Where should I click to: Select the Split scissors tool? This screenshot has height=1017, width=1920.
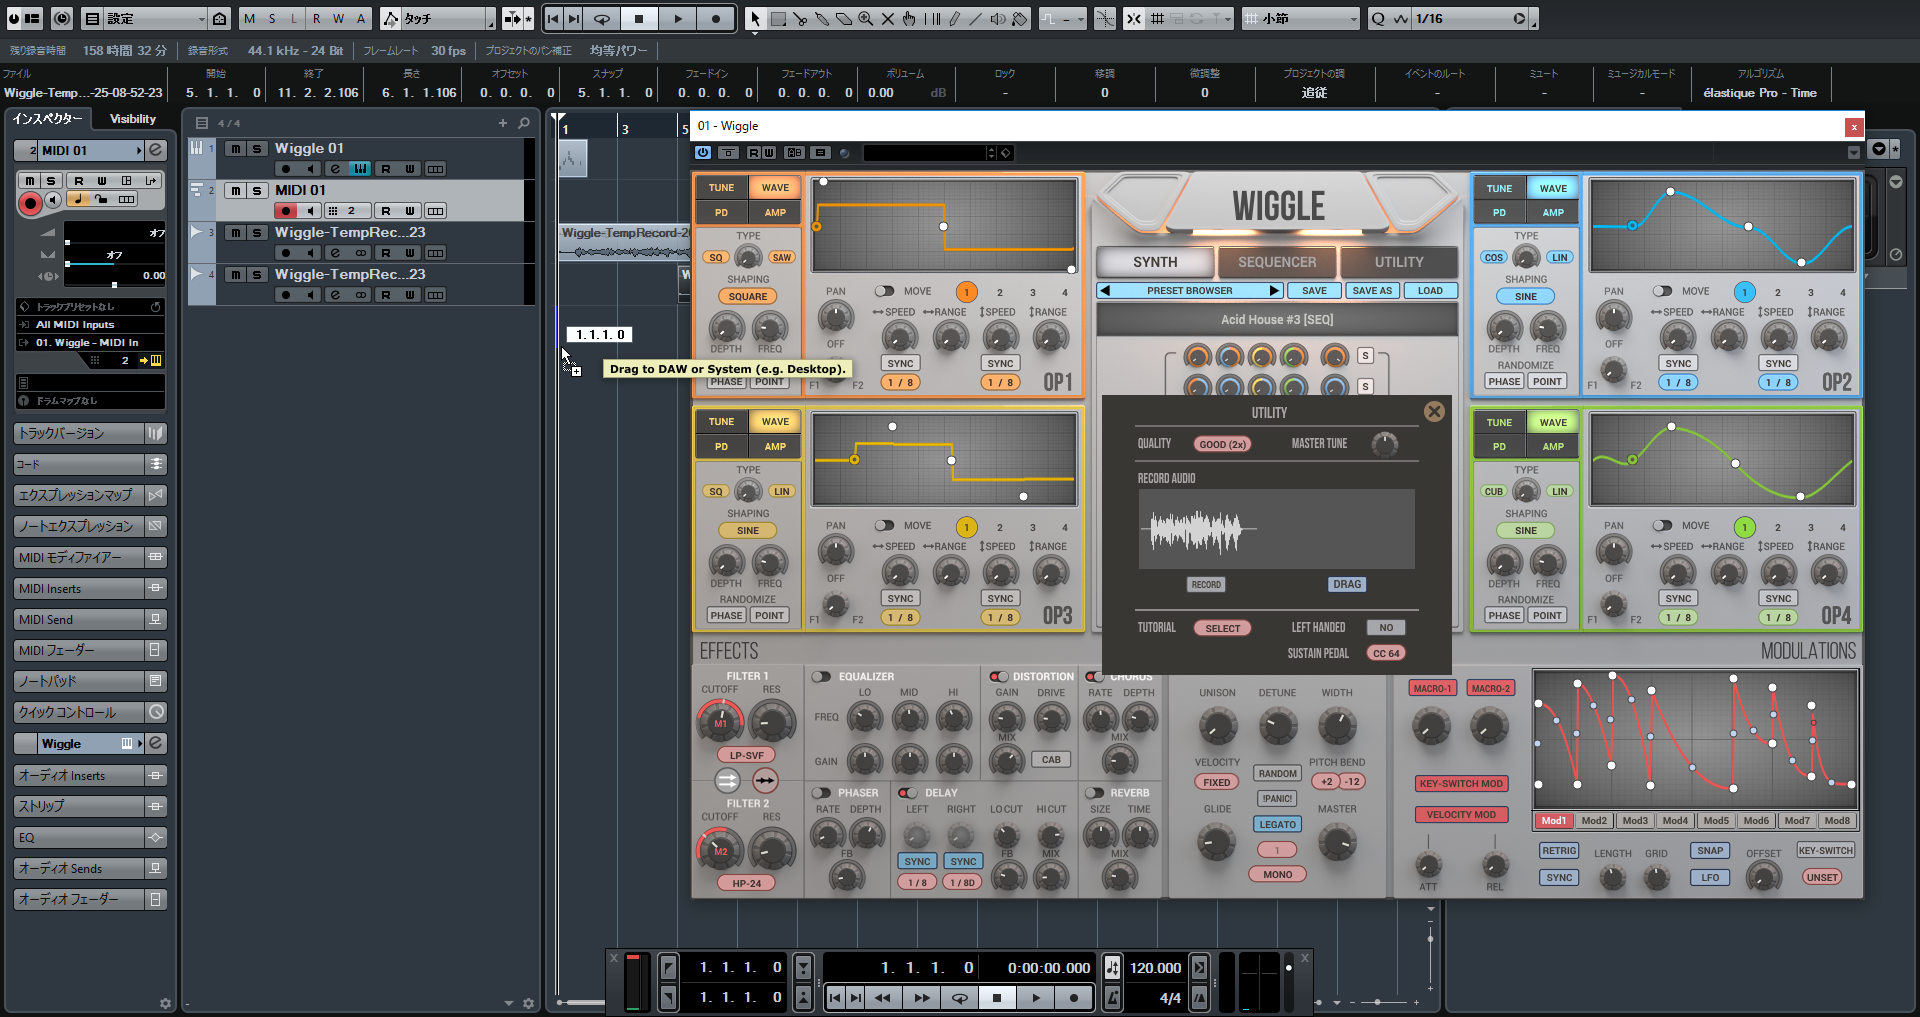(x=800, y=18)
